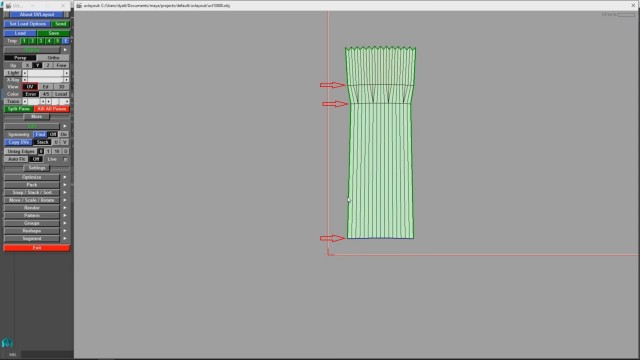Click the Light slider's left arrow
The height and width of the screenshot is (360, 640).
click(x=25, y=73)
